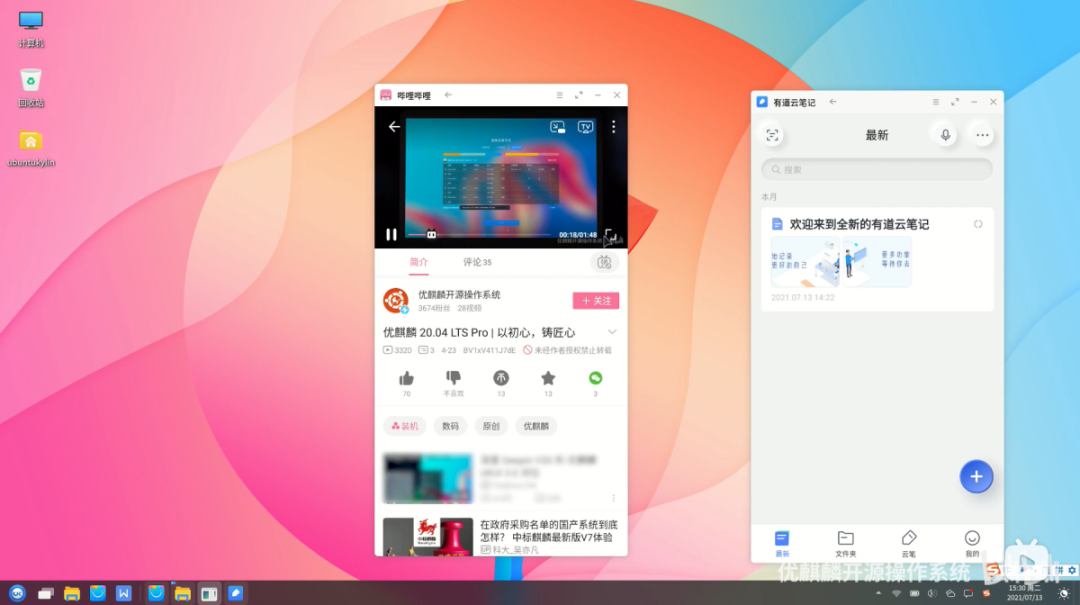1080x605 pixels.
Task: Click the video progress slider thumb
Action: click(x=431, y=235)
